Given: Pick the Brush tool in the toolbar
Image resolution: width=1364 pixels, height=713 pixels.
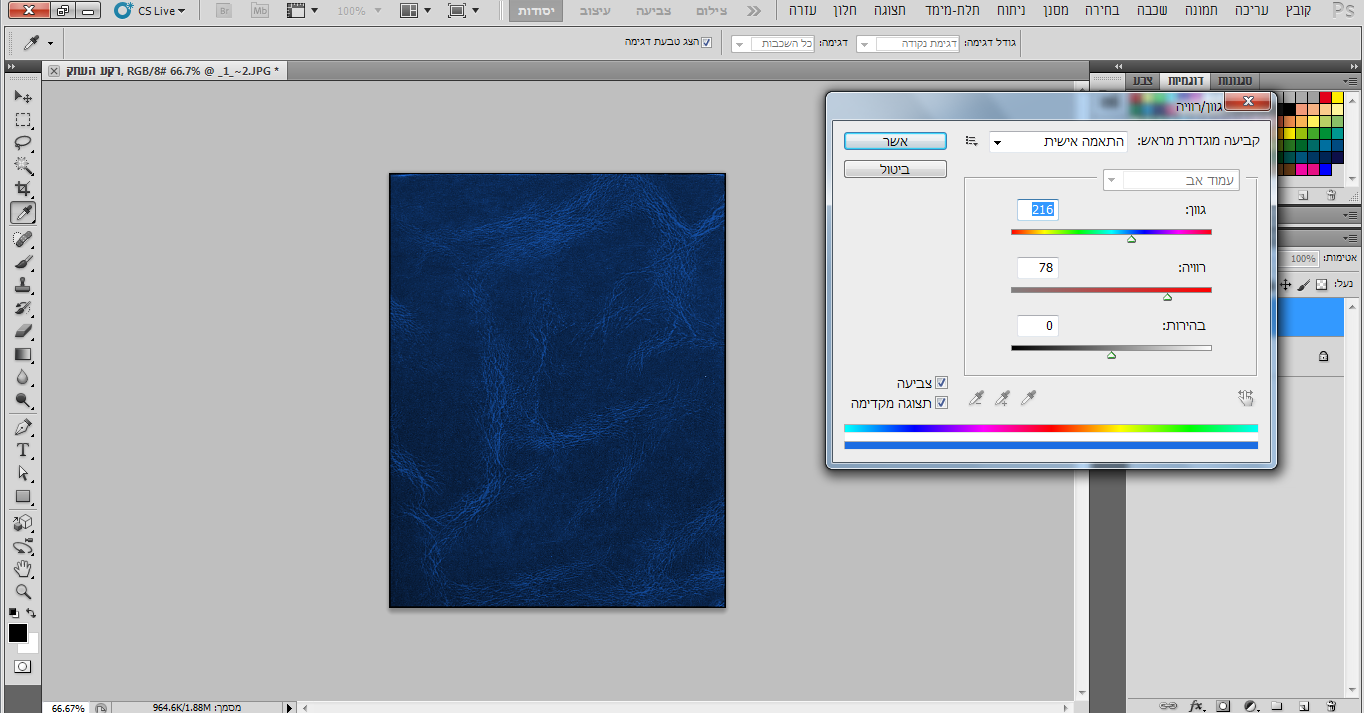Looking at the screenshot, I should tap(23, 262).
